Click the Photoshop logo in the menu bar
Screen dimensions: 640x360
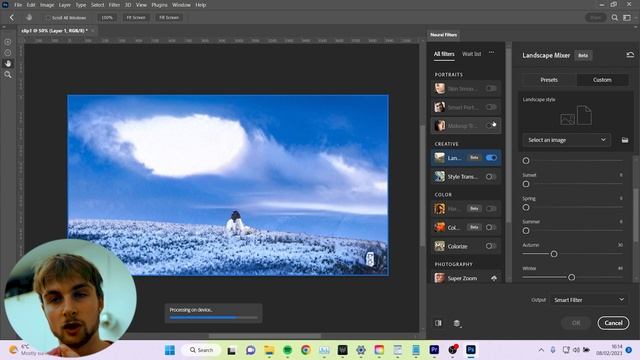coord(5,5)
